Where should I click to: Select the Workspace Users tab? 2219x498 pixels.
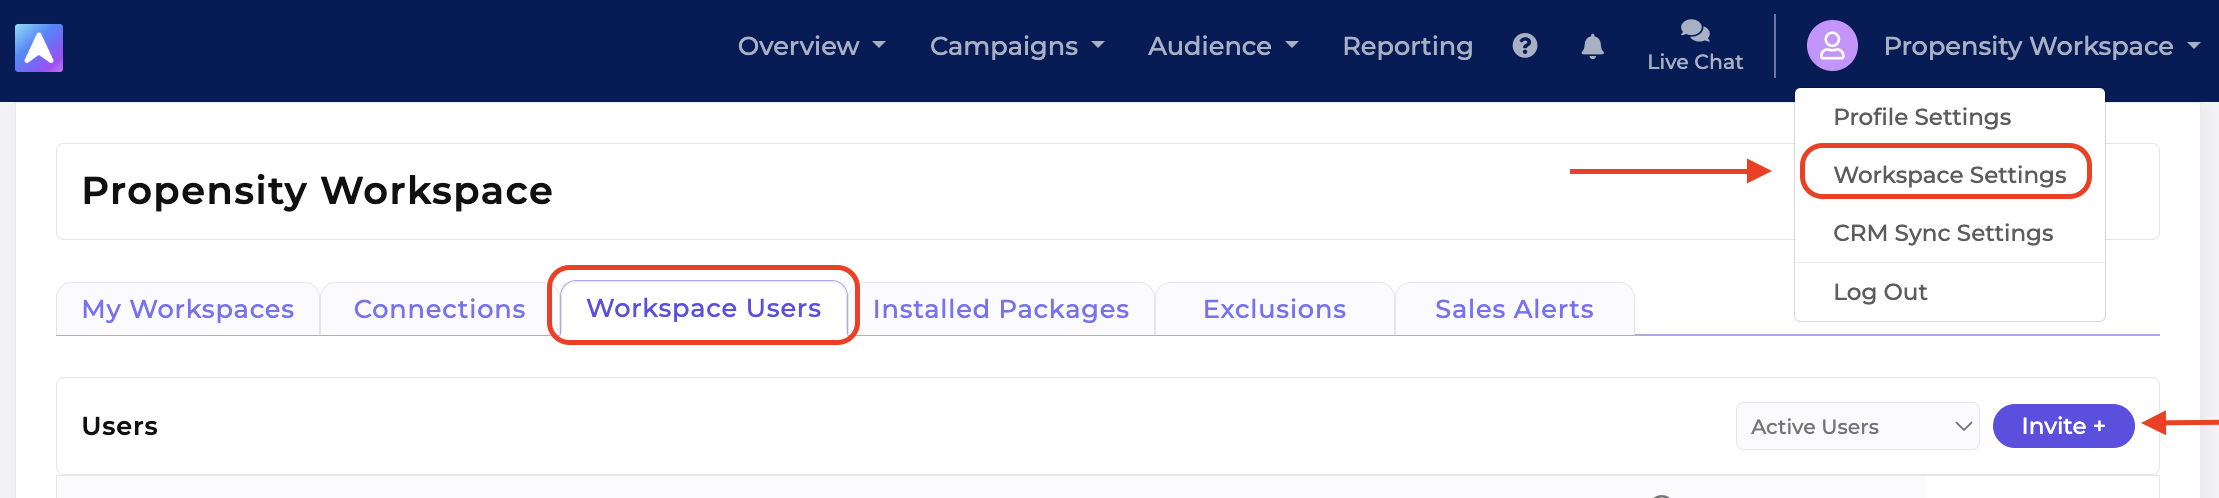703,308
